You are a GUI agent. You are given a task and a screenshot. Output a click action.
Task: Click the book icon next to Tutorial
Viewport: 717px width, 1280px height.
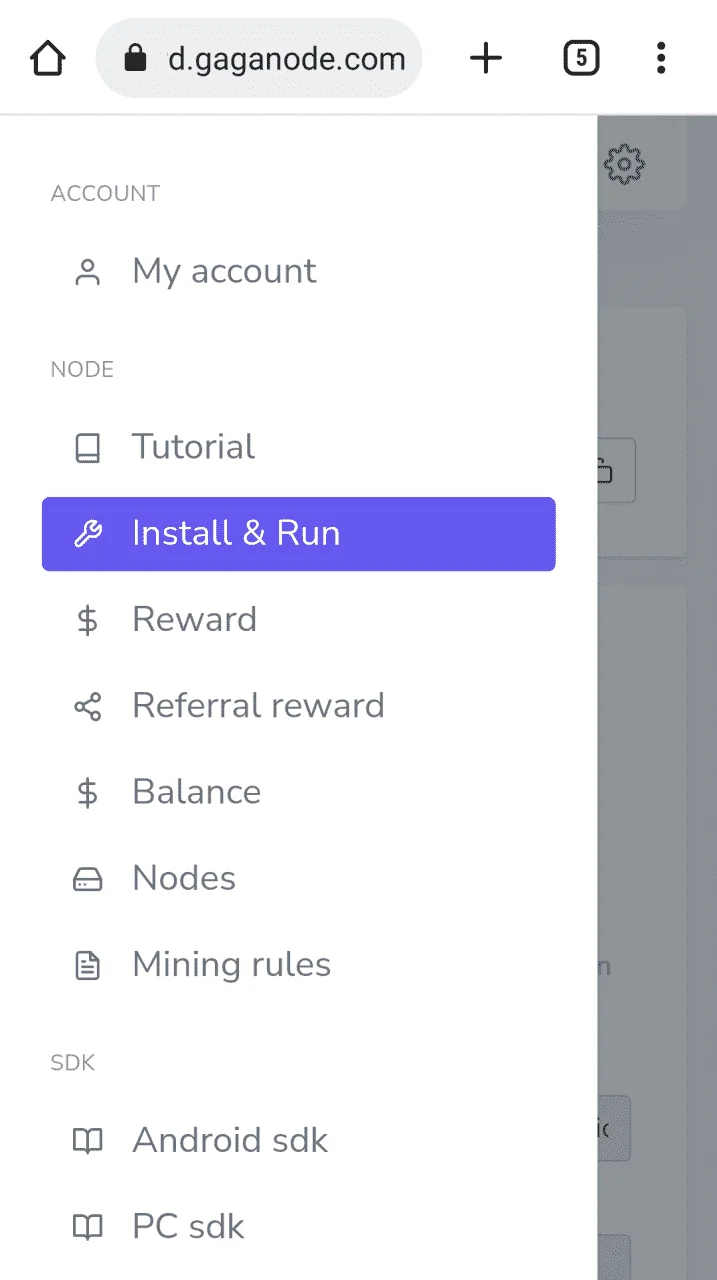[88, 448]
